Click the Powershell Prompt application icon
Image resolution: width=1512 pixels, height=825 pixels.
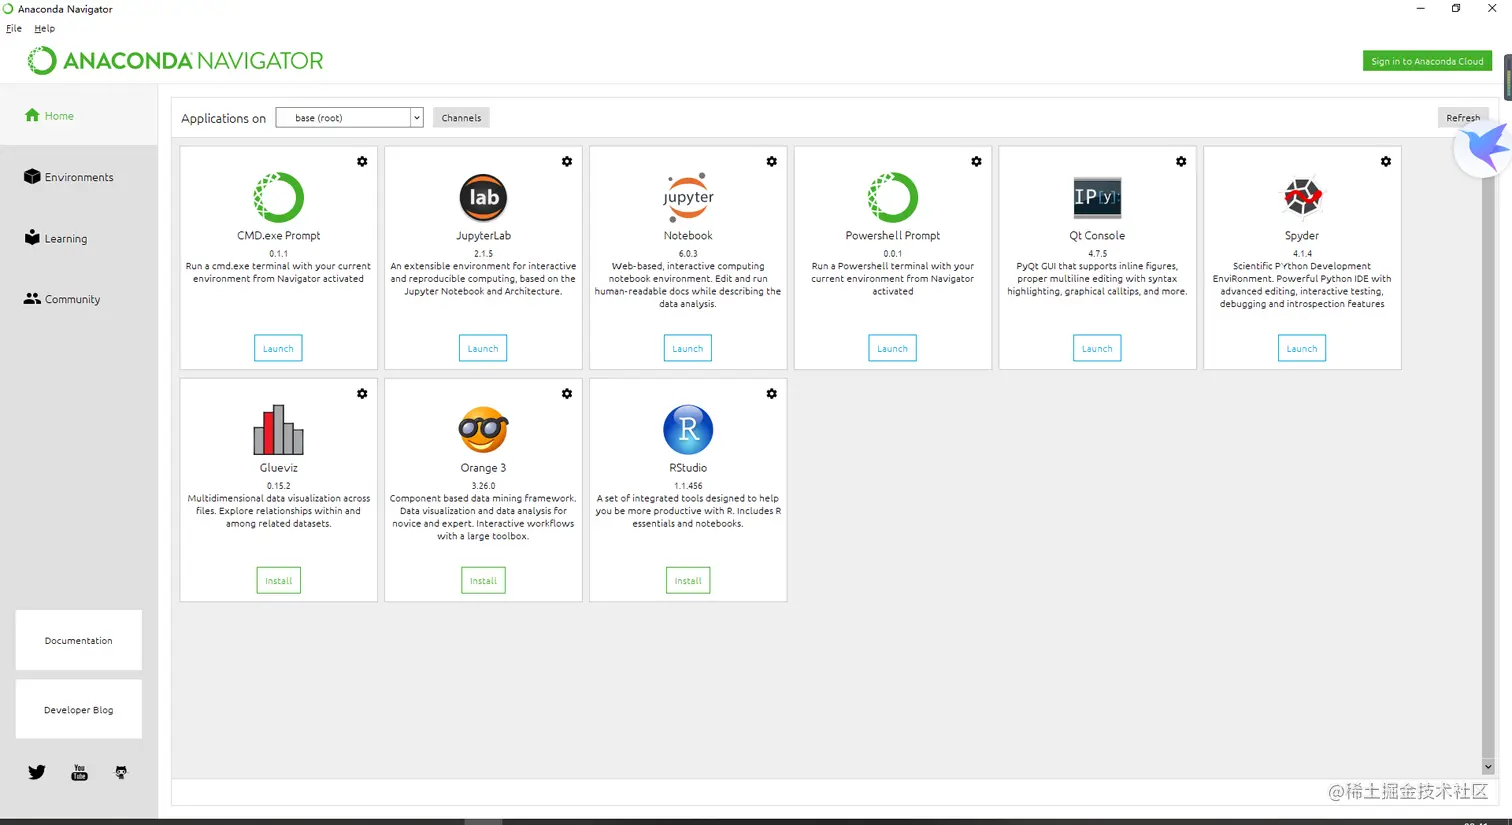click(893, 197)
